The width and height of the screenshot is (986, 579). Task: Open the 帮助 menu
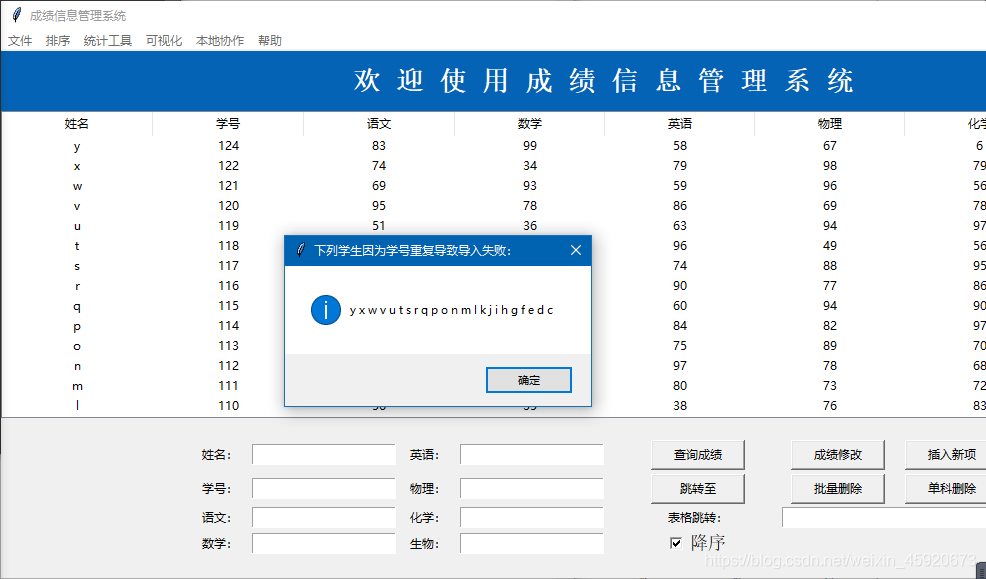269,40
